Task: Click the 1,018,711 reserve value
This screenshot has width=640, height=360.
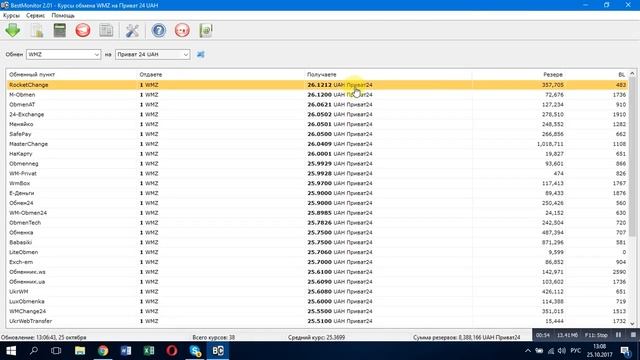Action: [550, 144]
